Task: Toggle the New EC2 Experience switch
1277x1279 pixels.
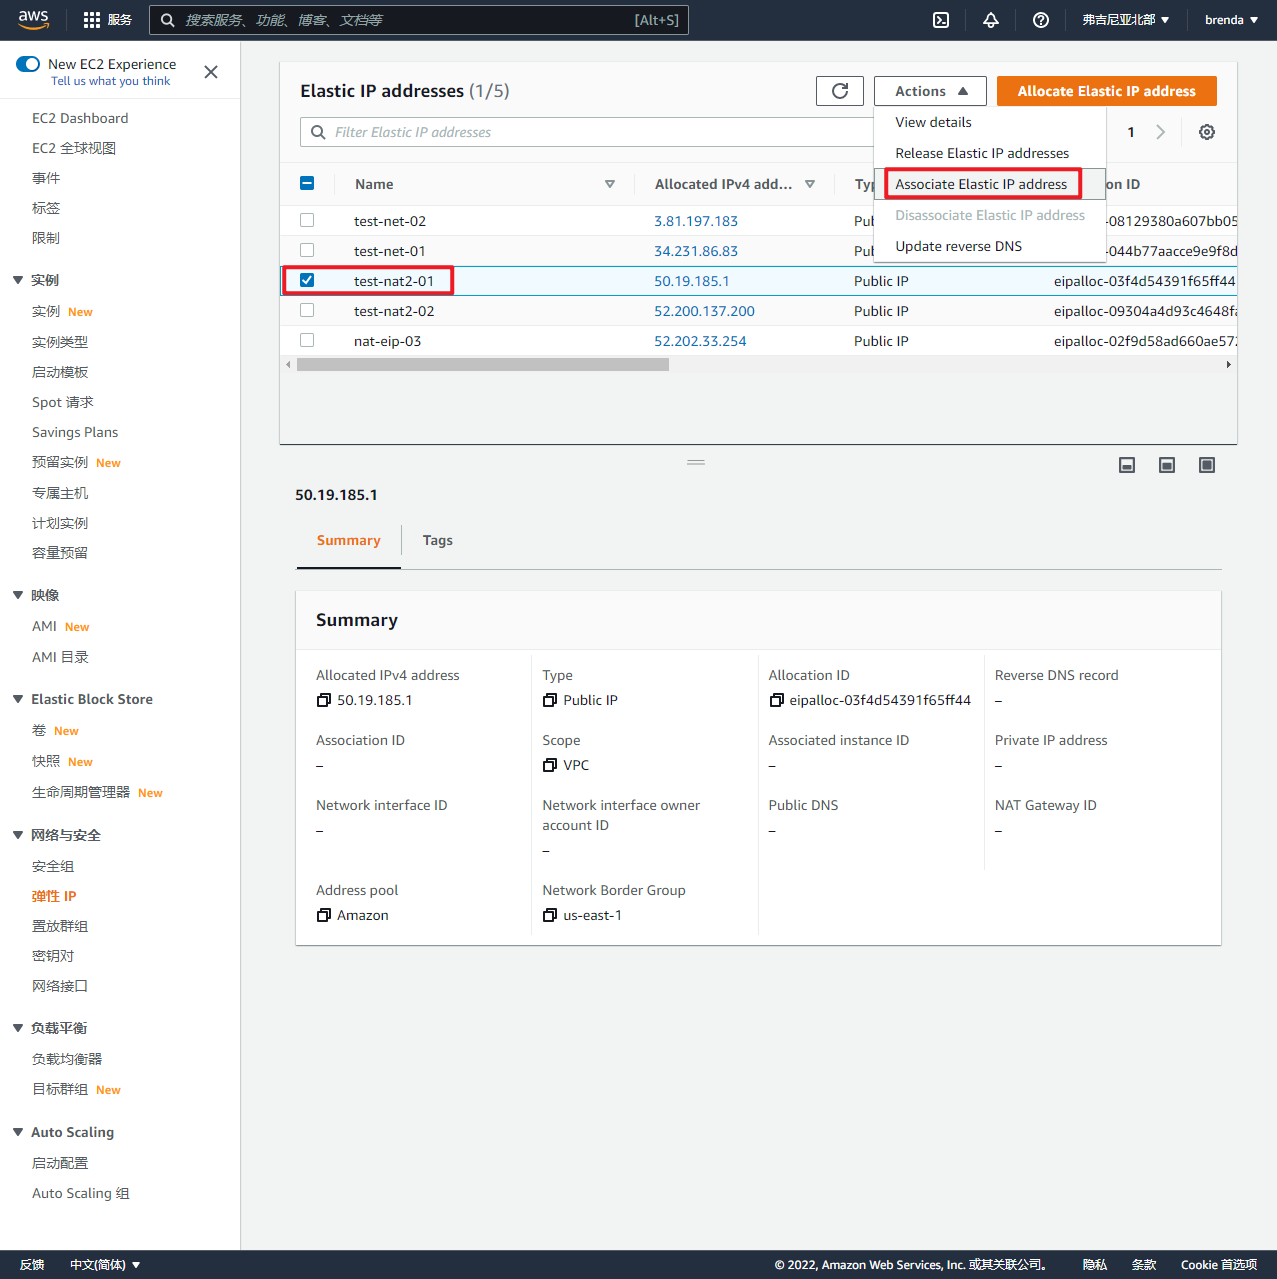Action: point(28,64)
